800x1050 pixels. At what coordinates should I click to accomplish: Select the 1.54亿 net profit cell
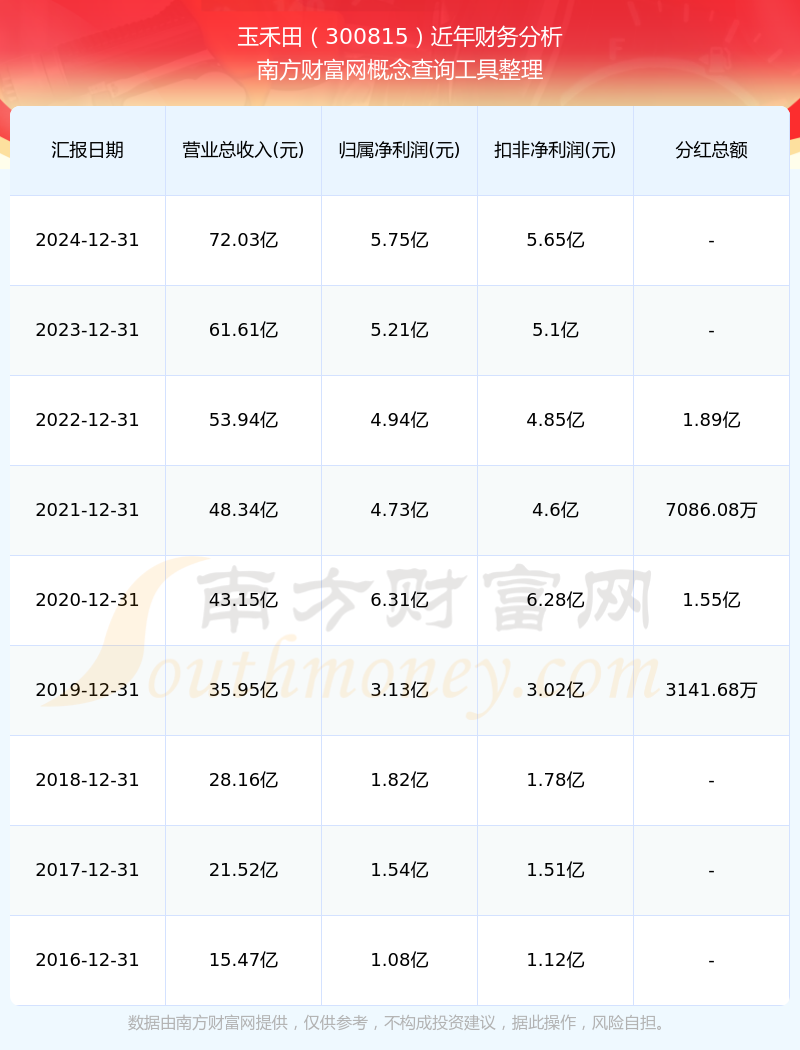point(400,871)
